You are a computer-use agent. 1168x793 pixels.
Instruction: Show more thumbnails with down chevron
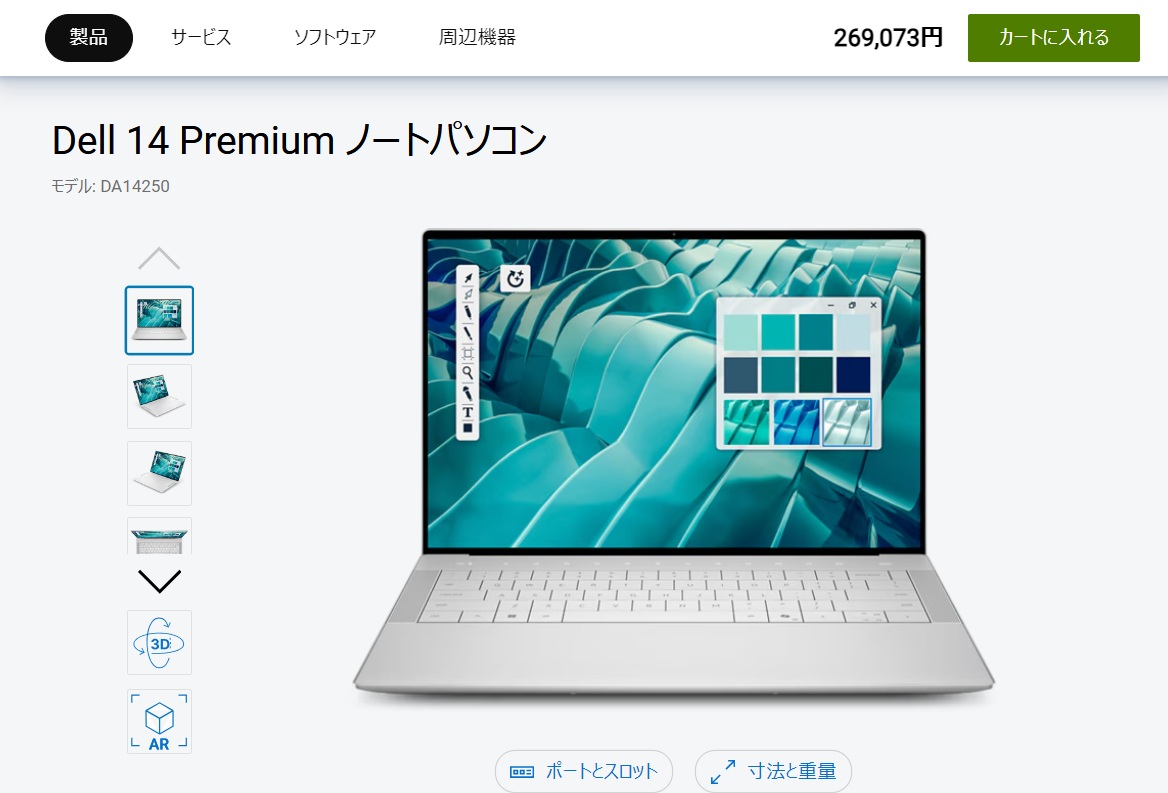click(159, 581)
